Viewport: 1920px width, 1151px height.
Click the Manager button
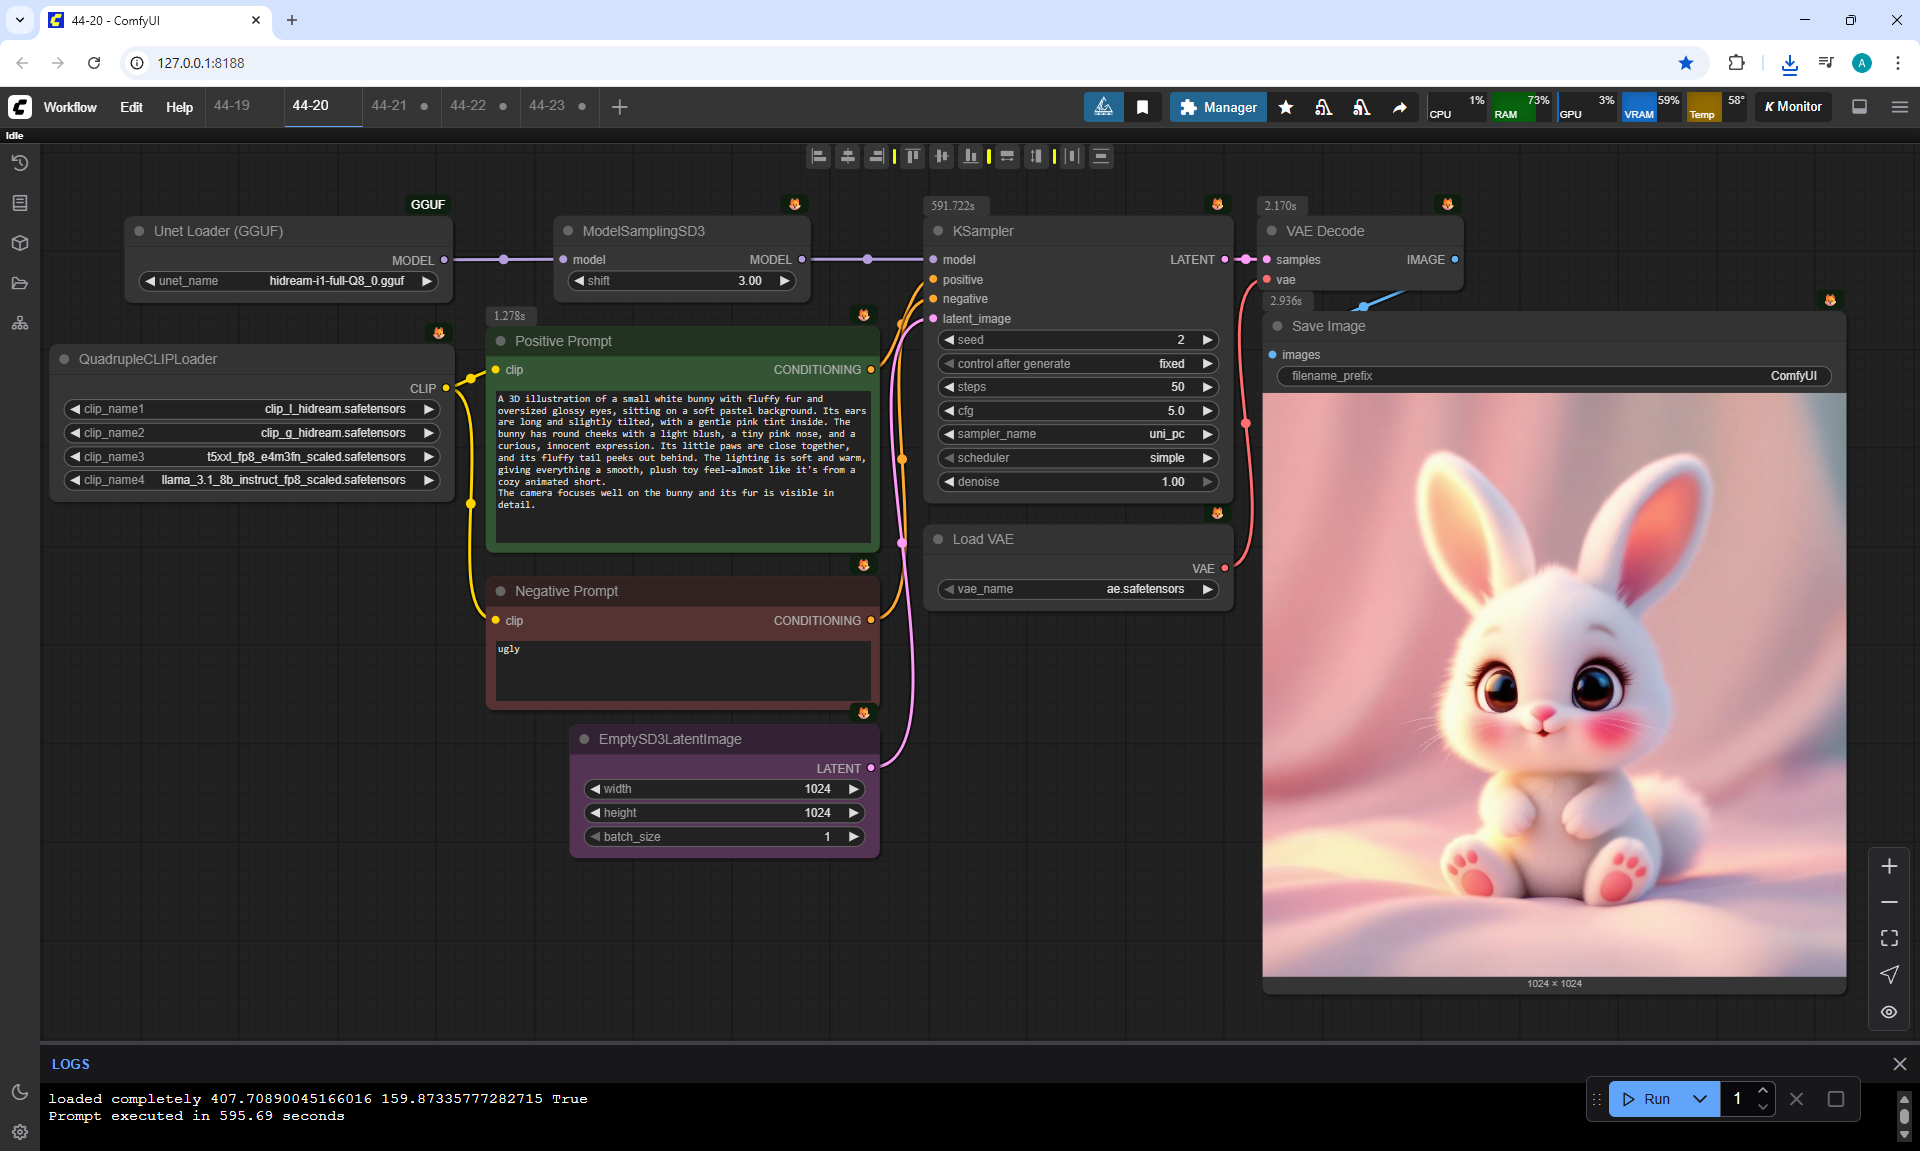pyautogui.click(x=1218, y=107)
